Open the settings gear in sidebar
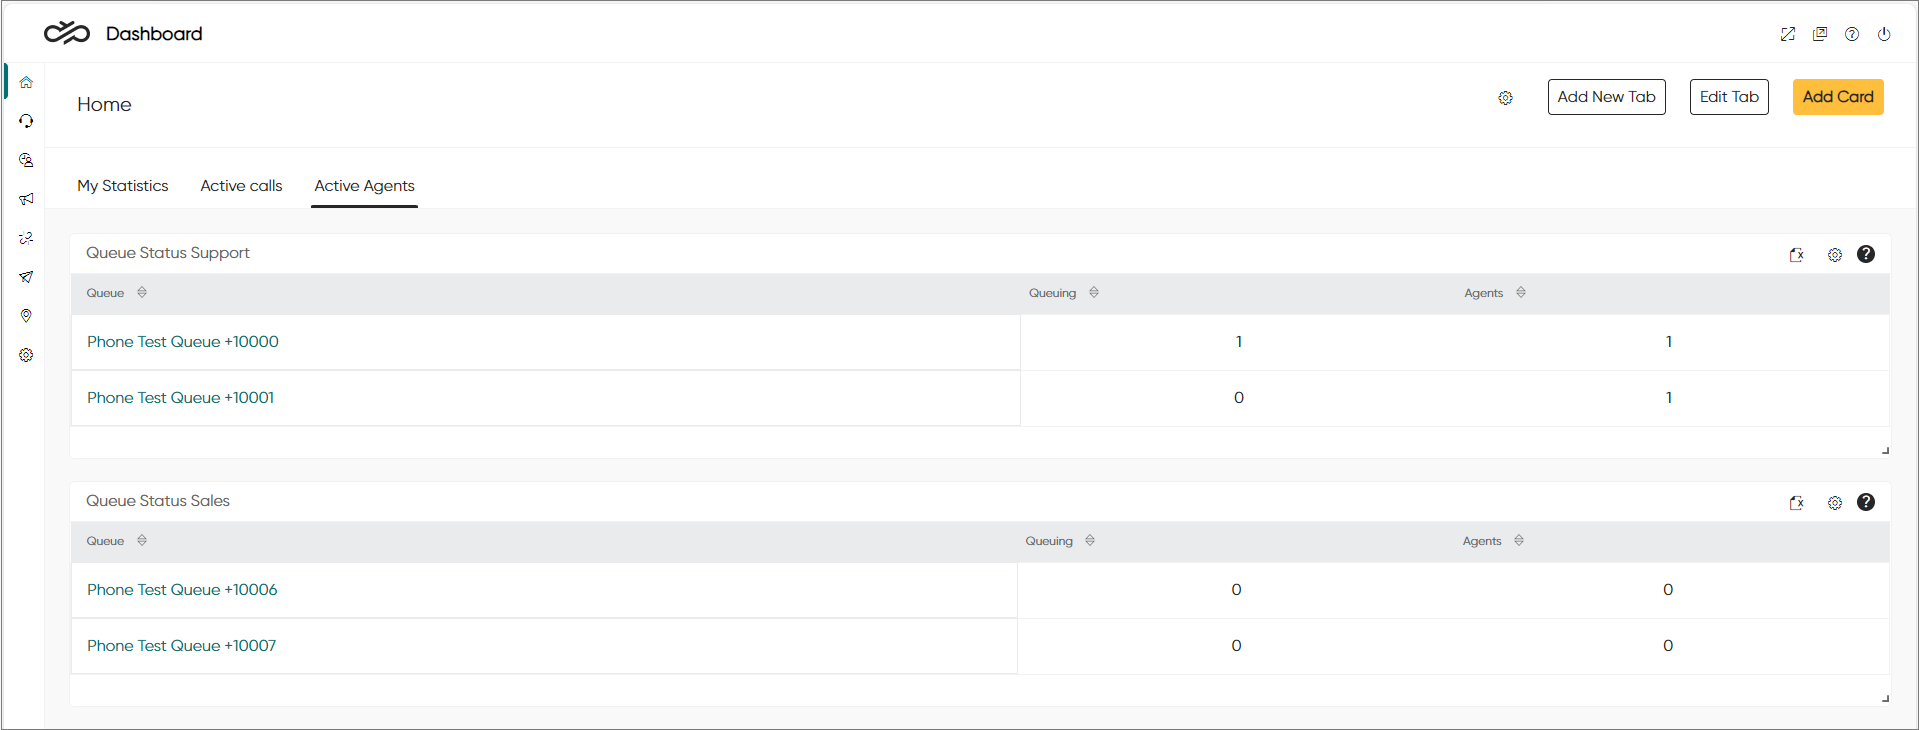This screenshot has width=1919, height=730. click(26, 355)
